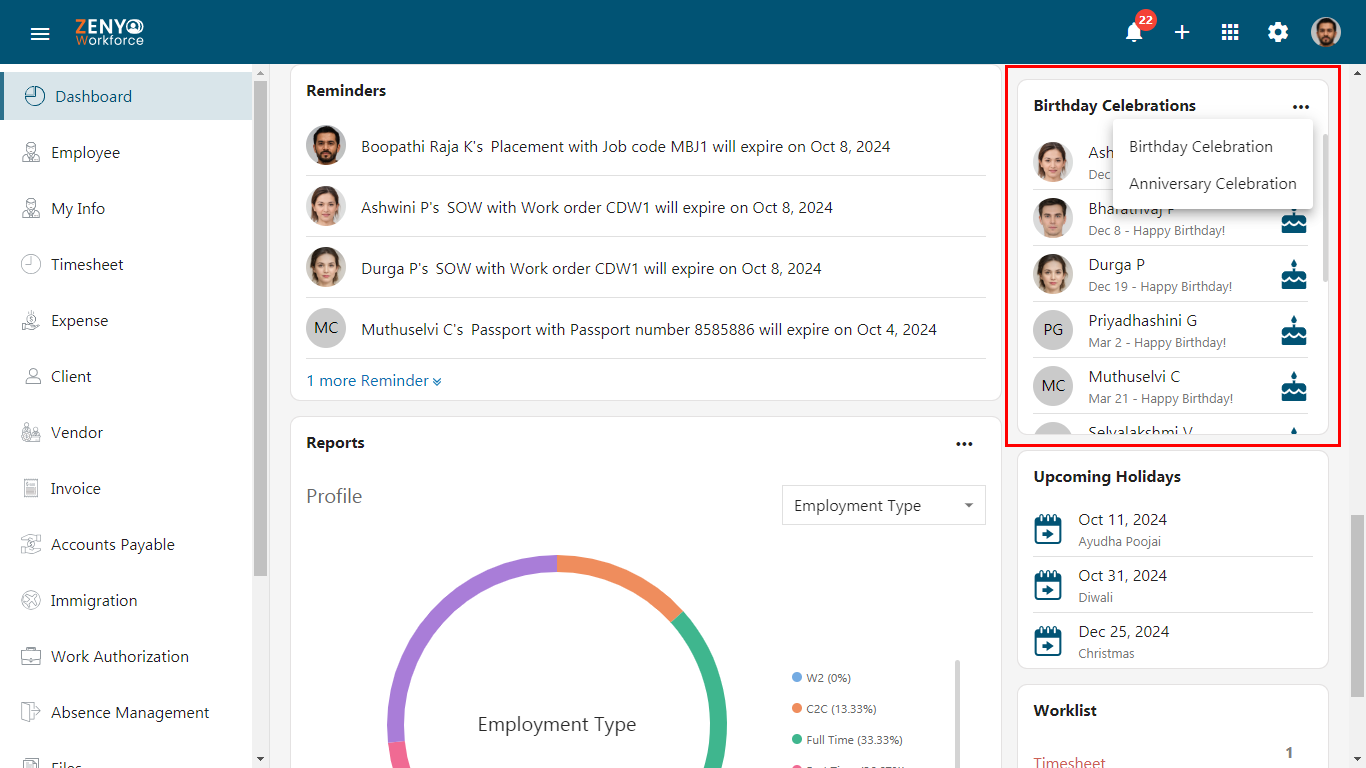
Task: Click the MC avatar in Reminders
Action: click(326, 328)
